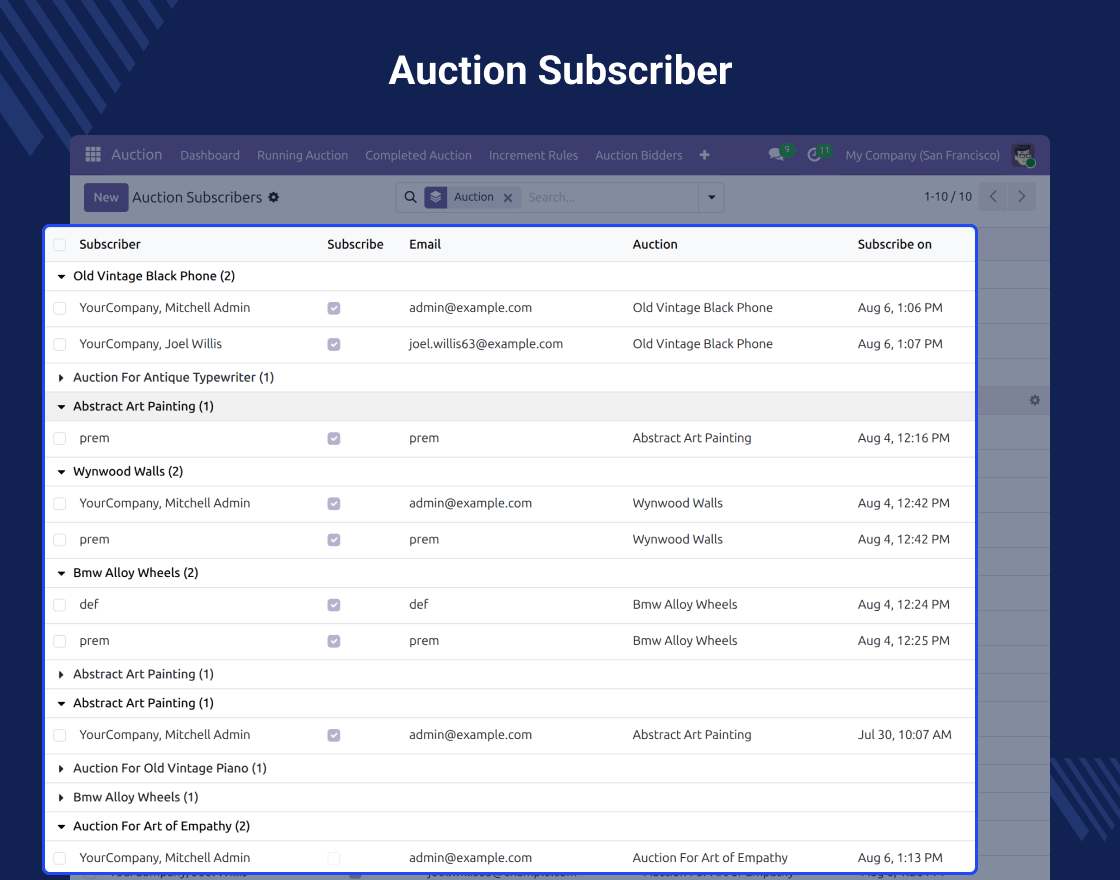Viewport: 1120px width, 880px height.
Task: Select the prem row under Abstract Art Painting
Action: click(x=60, y=439)
